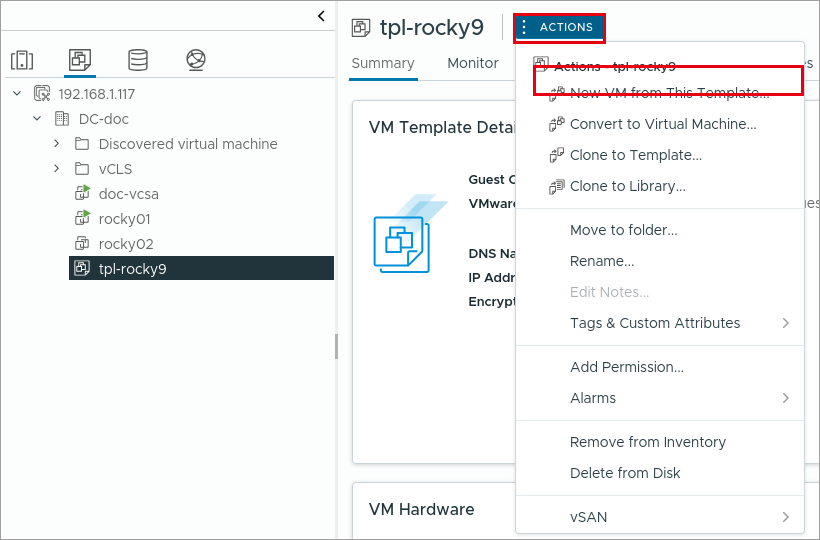Choose Clone to Template
The height and width of the screenshot is (540, 820).
tap(659, 155)
